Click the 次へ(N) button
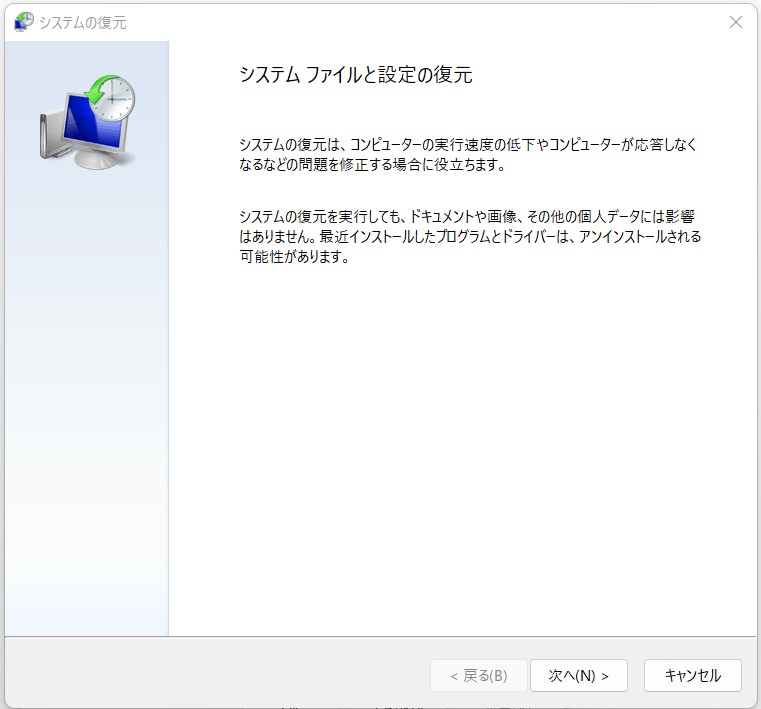 (x=579, y=675)
